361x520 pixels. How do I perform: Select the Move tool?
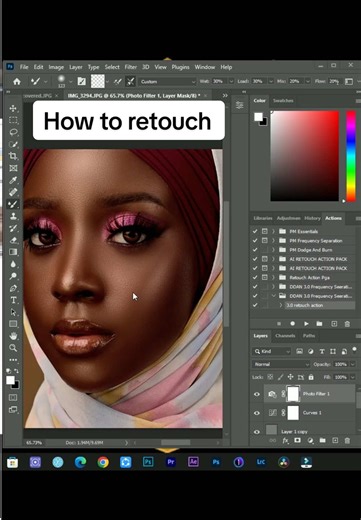(13, 108)
